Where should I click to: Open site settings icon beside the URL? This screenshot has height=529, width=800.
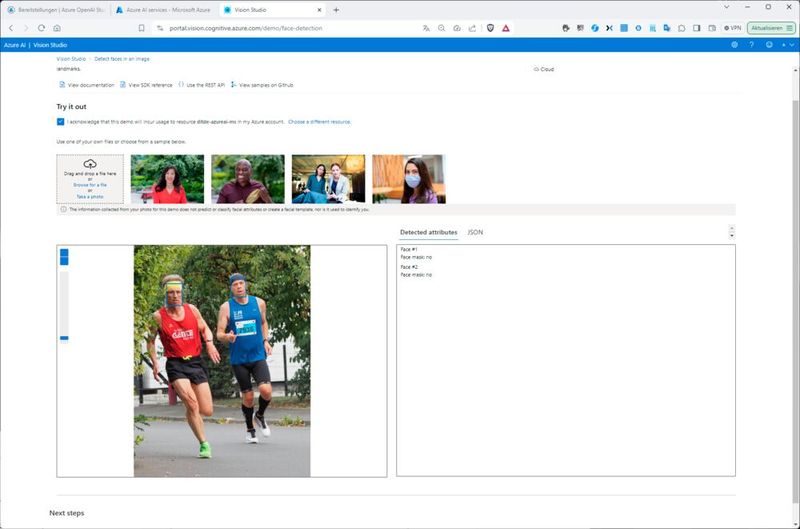click(x=160, y=28)
